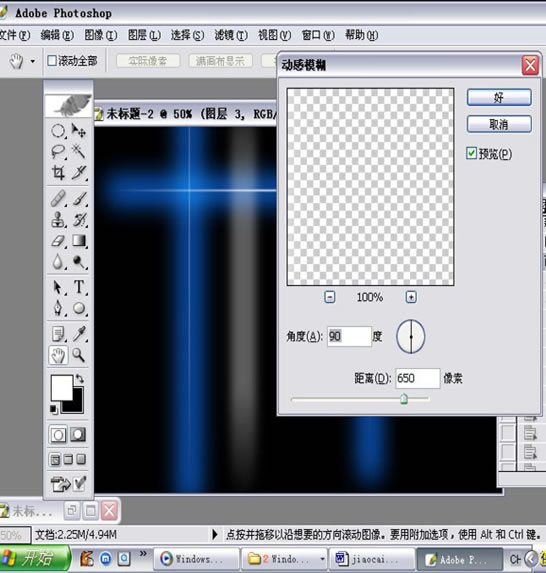Set angle using the angle dial
This screenshot has height=573, width=546.
(x=411, y=337)
